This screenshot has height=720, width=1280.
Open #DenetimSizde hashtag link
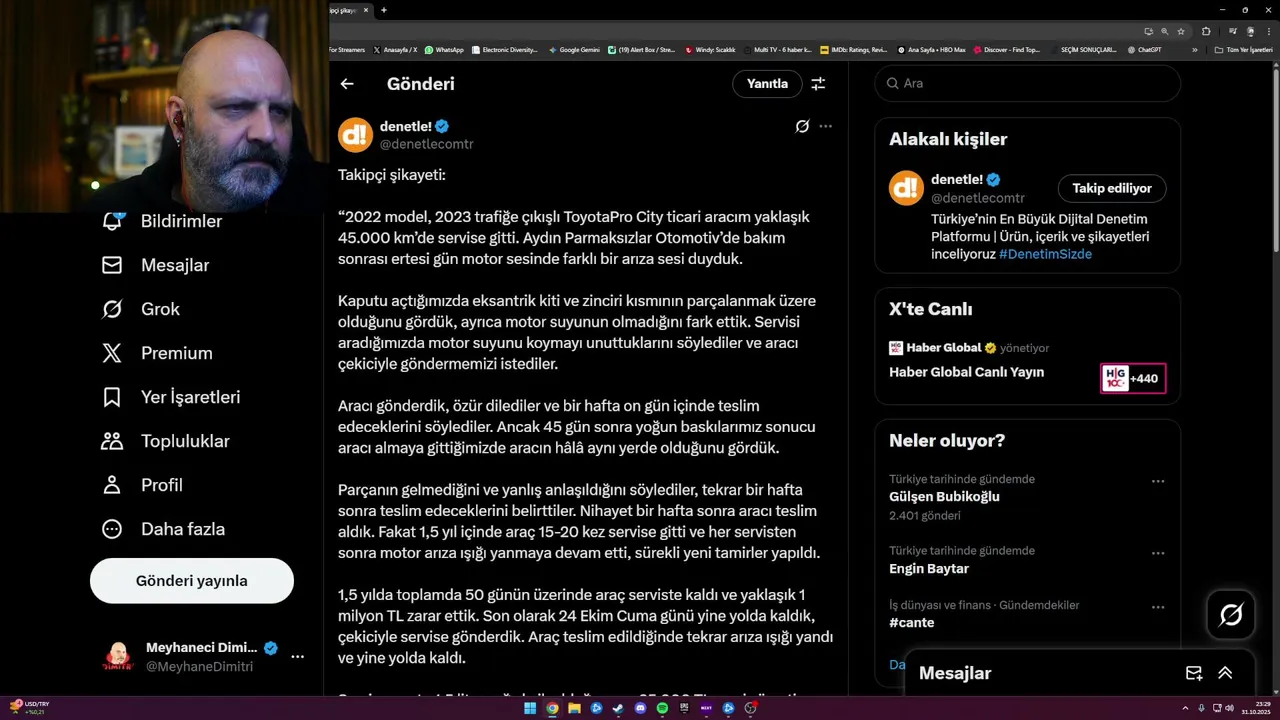[1045, 254]
